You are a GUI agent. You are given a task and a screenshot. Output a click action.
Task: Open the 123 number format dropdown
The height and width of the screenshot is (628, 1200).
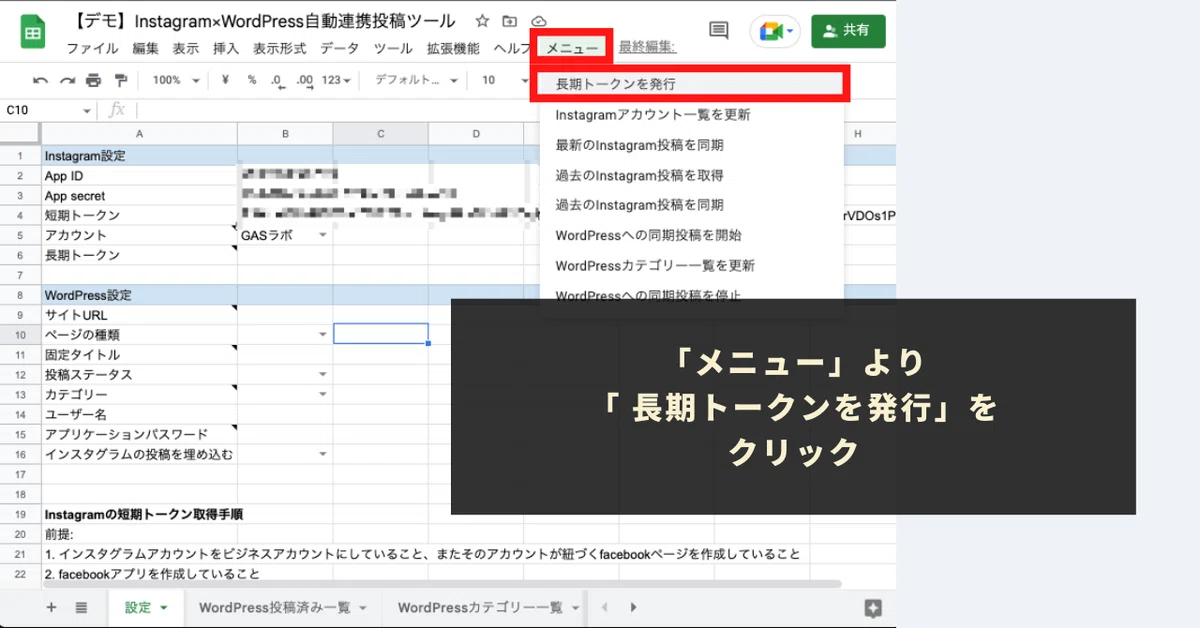pos(336,81)
